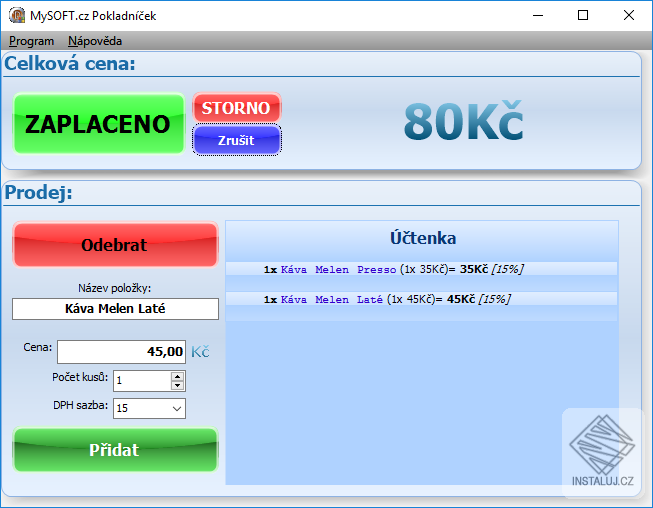
Task: Click the Celková cena heading
Action: pyautogui.click(x=70, y=64)
